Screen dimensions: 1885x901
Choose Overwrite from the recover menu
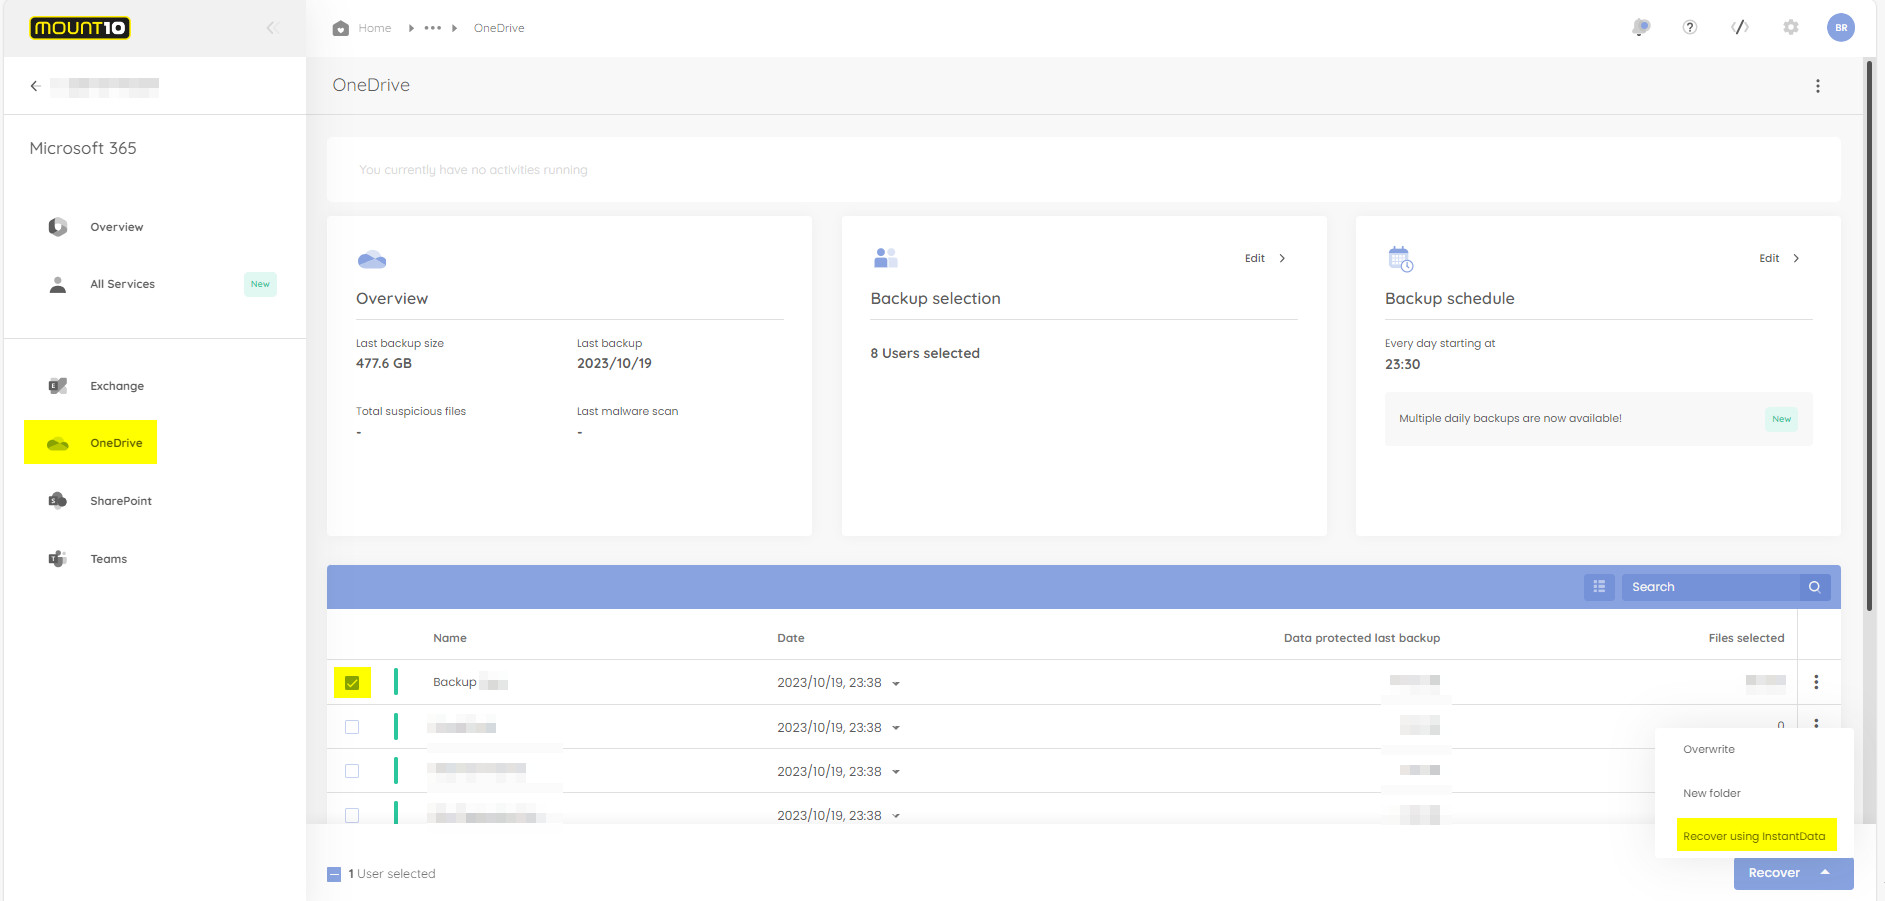point(1709,749)
